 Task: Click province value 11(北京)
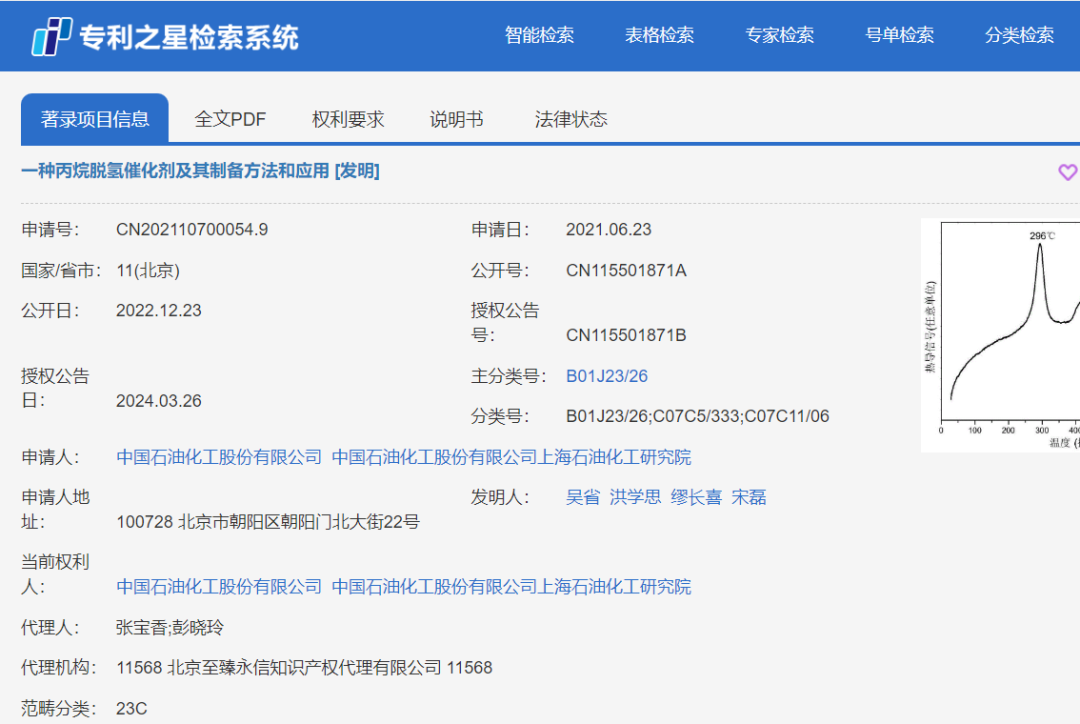point(148,271)
